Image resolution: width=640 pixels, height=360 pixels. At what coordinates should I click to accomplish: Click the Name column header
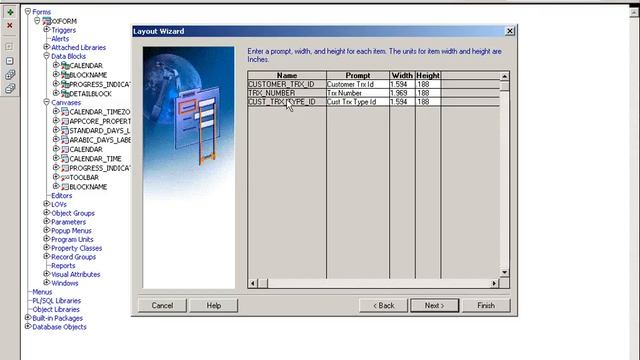[x=287, y=76]
